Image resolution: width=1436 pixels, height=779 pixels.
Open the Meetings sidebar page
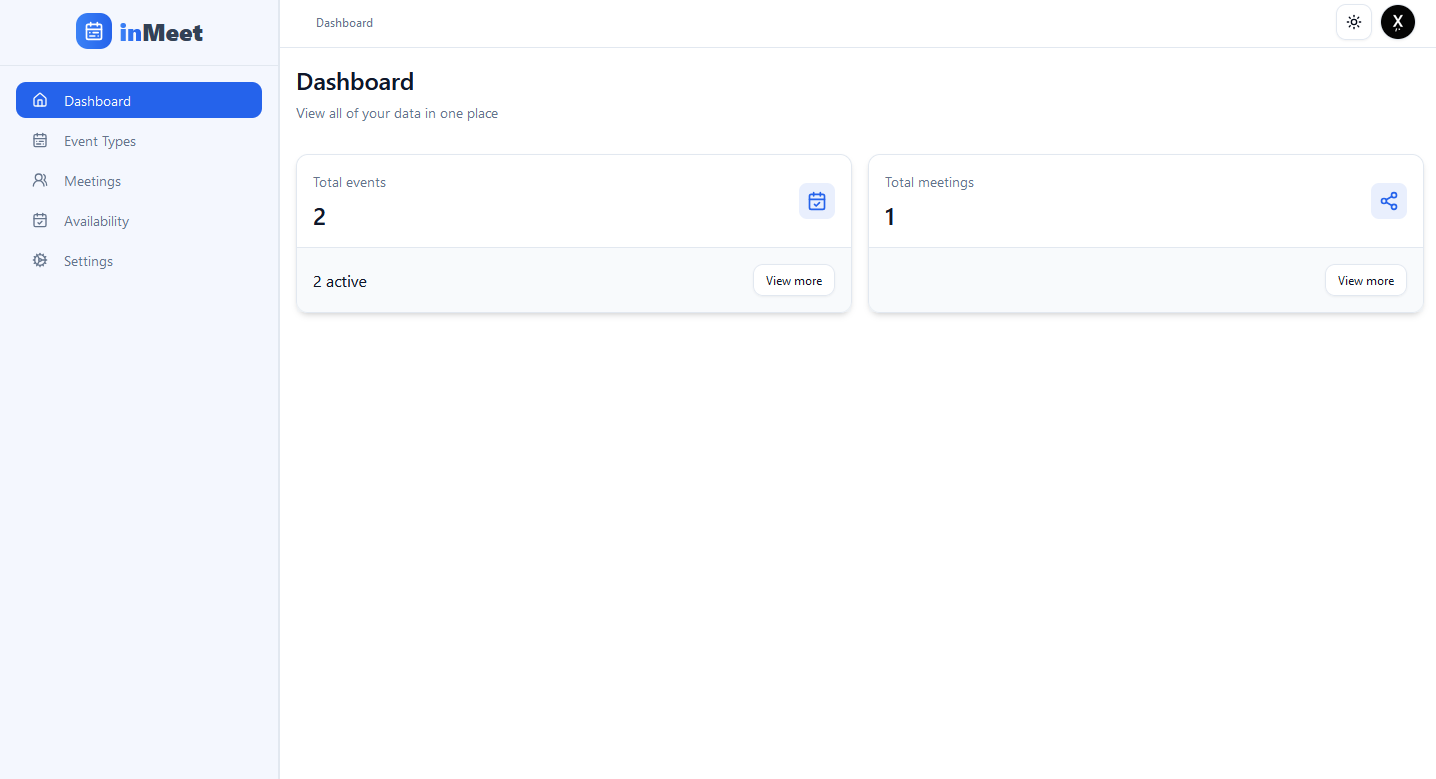139,181
